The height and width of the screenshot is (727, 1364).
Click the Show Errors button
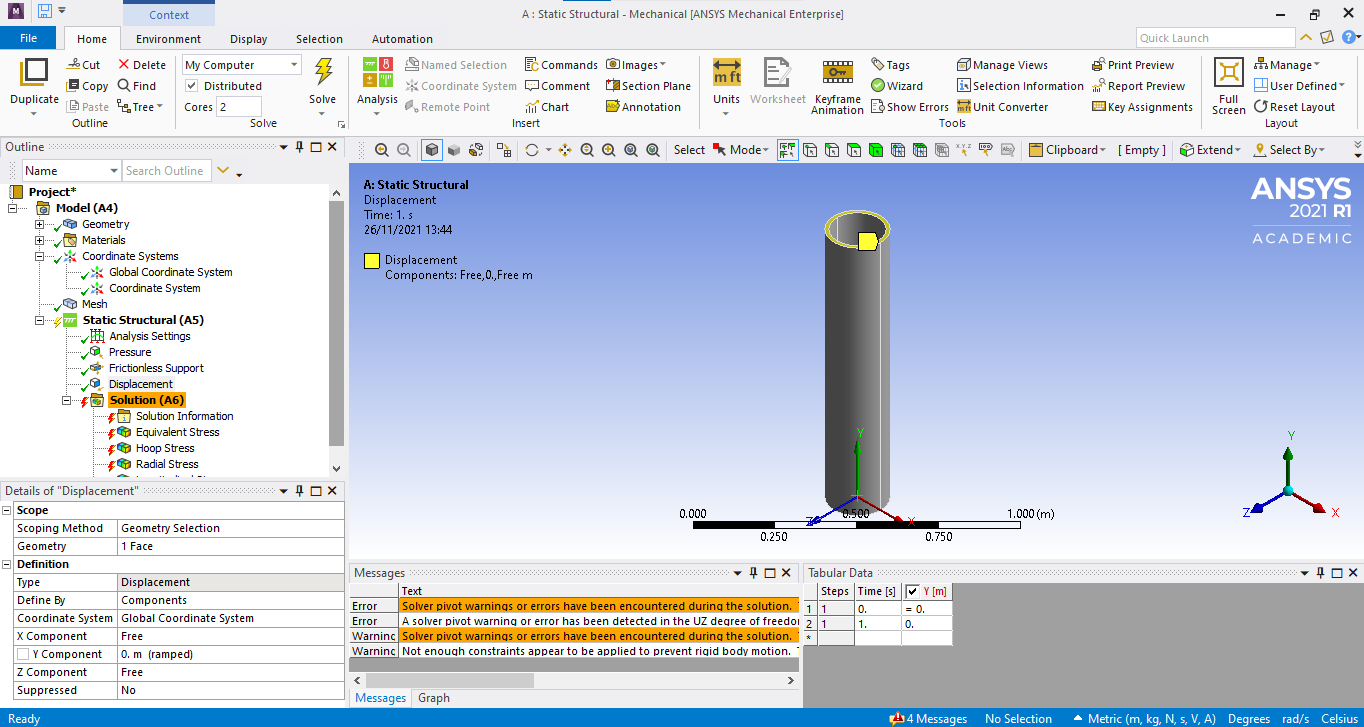point(909,107)
